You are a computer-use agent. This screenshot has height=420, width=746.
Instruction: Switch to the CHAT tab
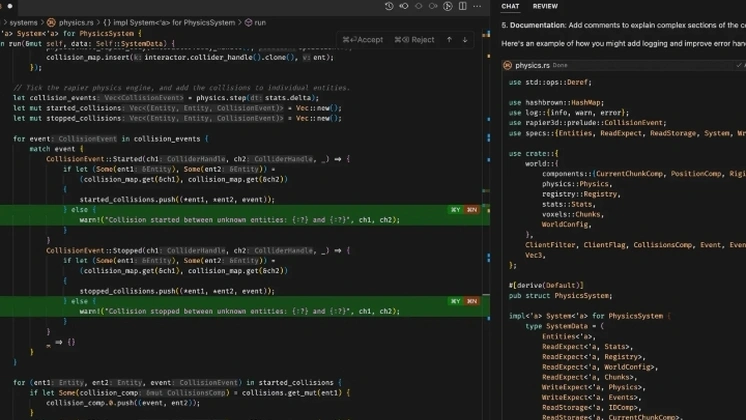click(x=510, y=6)
